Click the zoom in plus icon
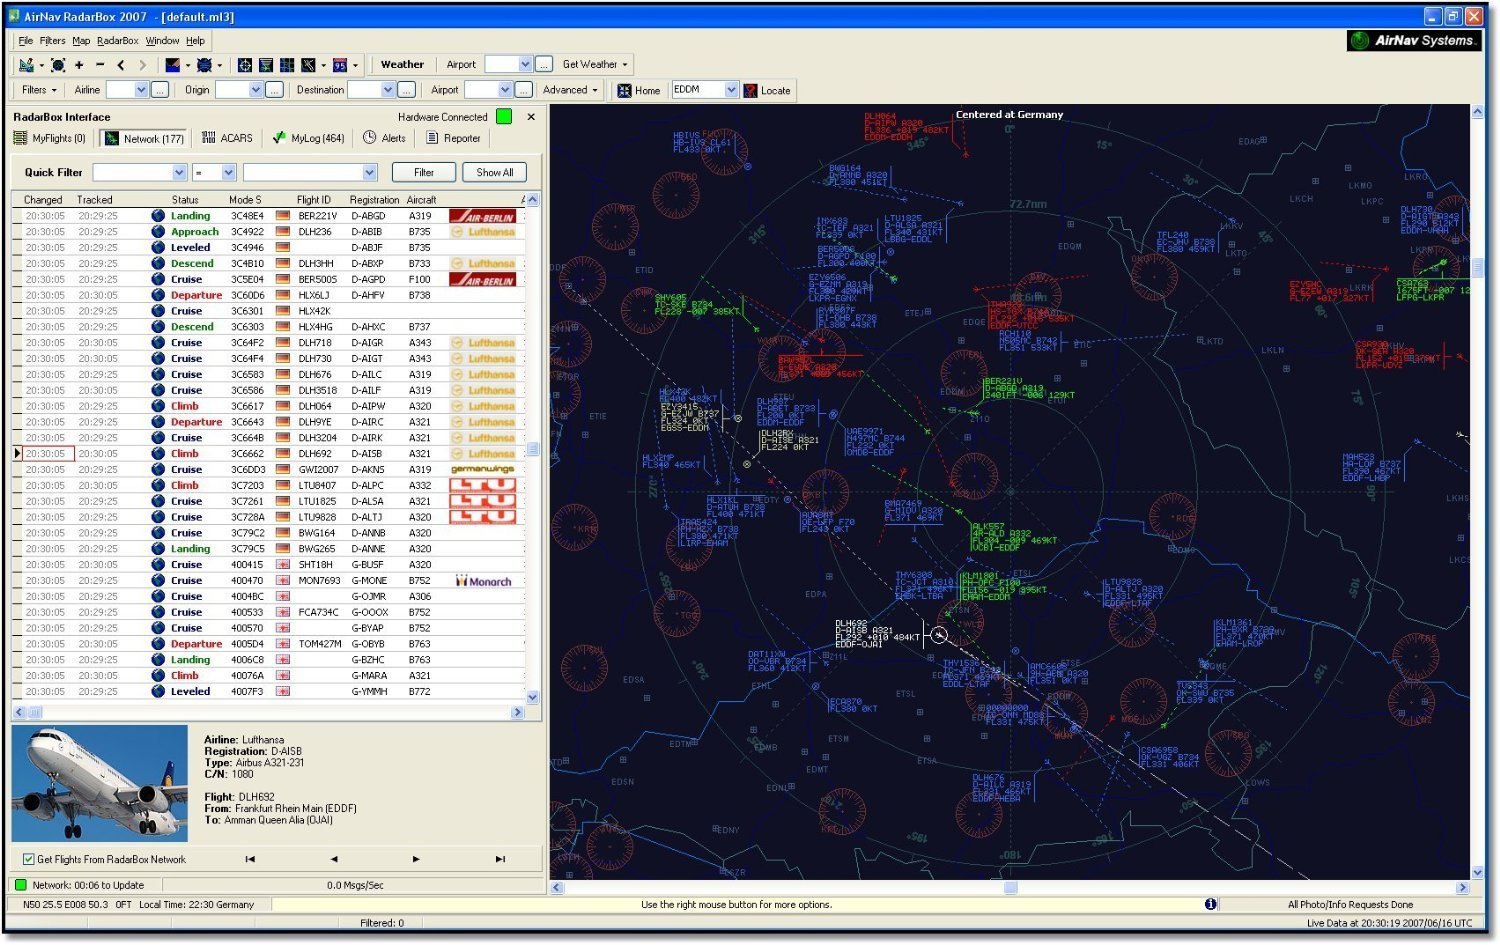This screenshot has width=1500, height=945. (x=79, y=65)
